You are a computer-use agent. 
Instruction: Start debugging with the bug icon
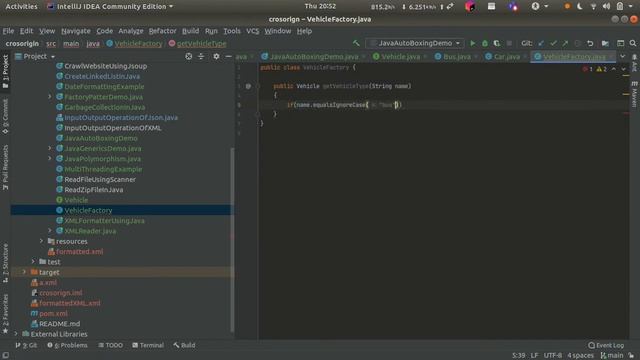[485, 43]
